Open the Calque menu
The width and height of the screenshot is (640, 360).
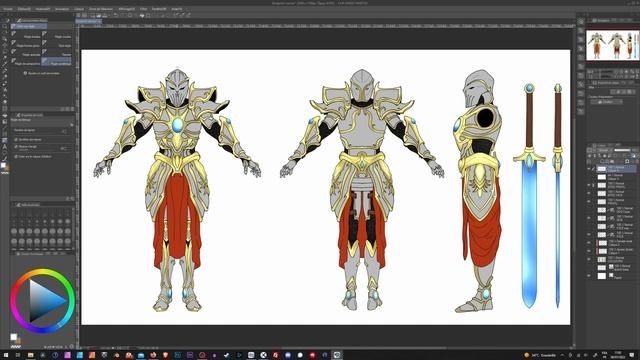(79, 9)
